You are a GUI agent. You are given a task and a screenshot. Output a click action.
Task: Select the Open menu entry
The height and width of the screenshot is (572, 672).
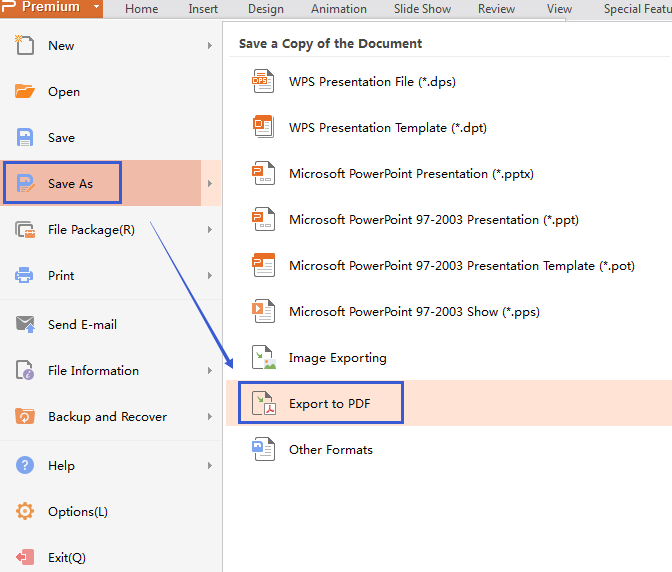point(111,92)
